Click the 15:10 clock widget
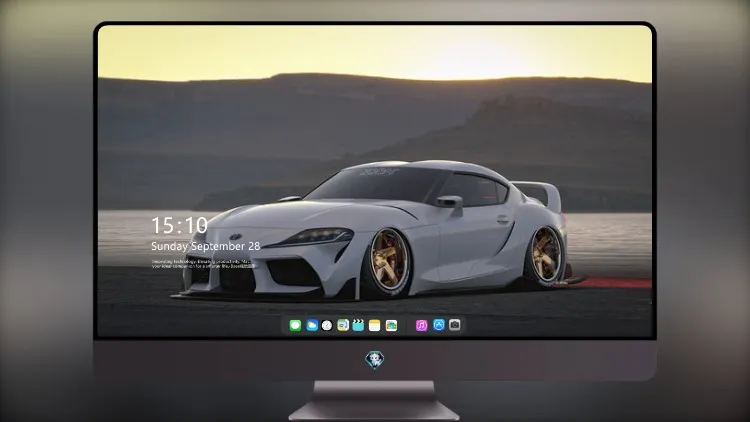This screenshot has height=422, width=750. [179, 225]
